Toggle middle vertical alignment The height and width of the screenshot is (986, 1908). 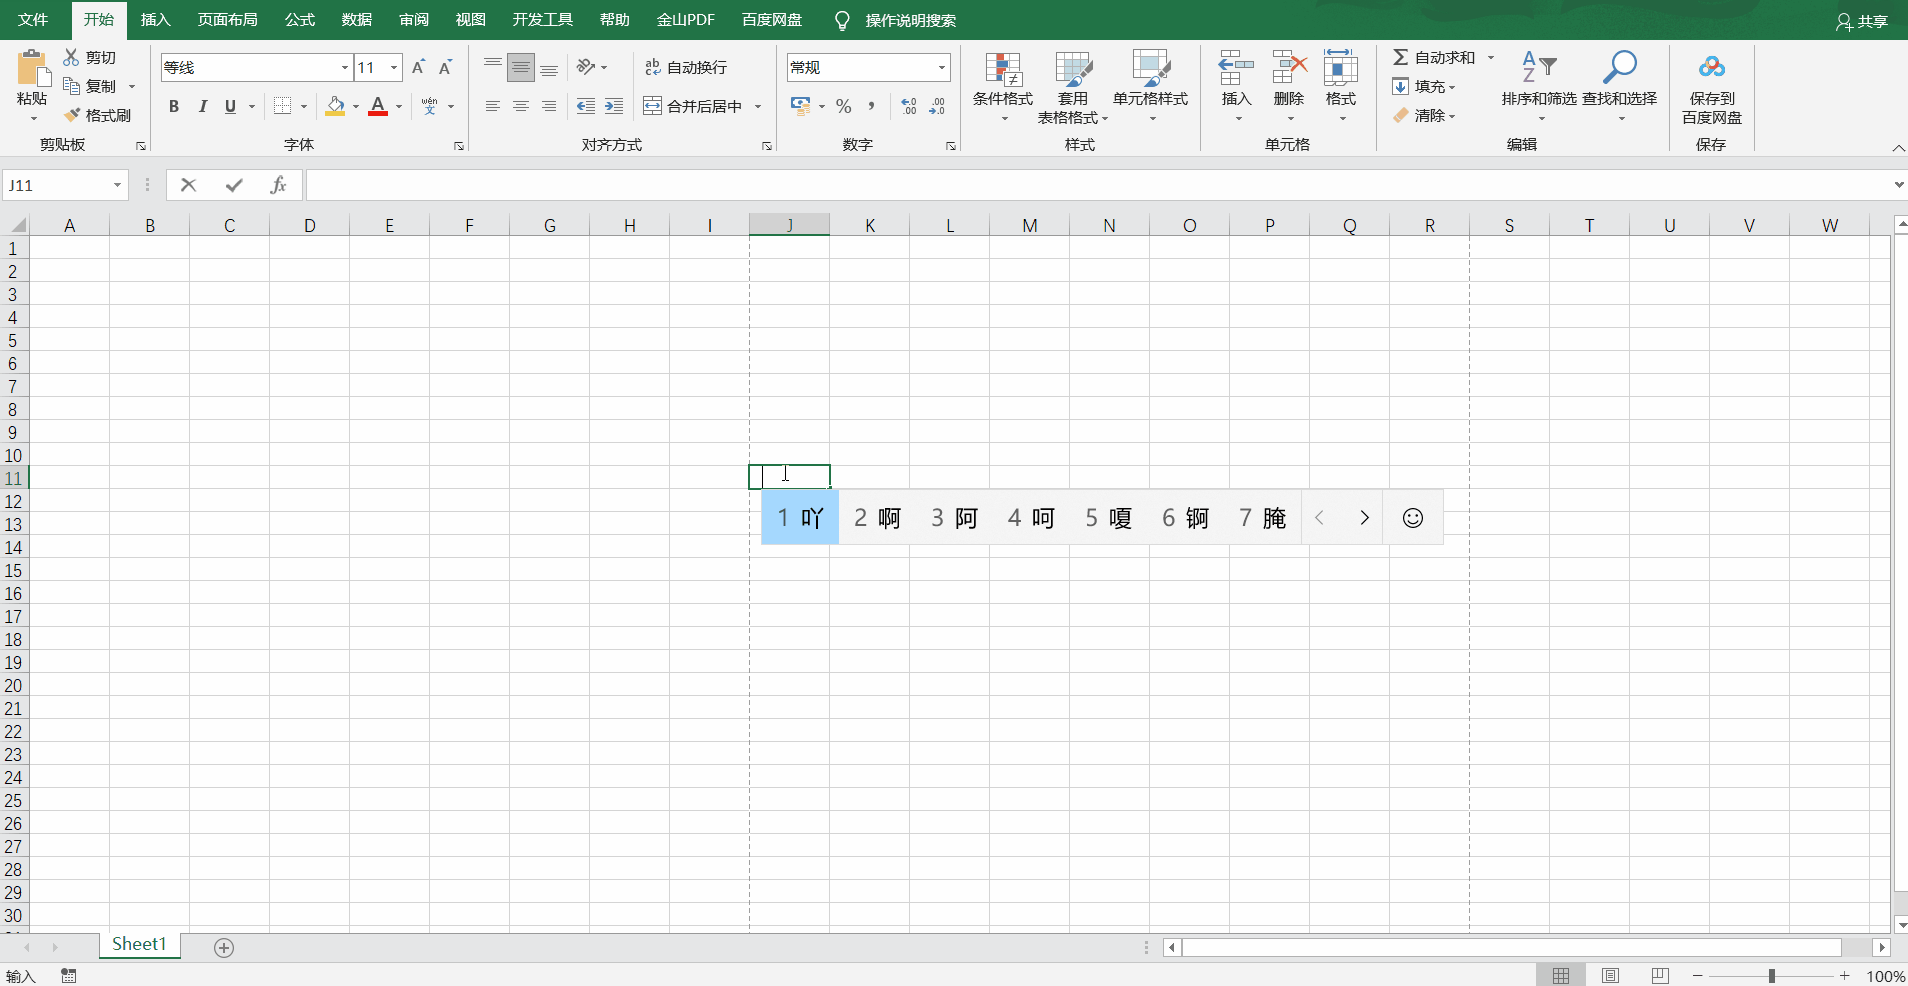521,67
